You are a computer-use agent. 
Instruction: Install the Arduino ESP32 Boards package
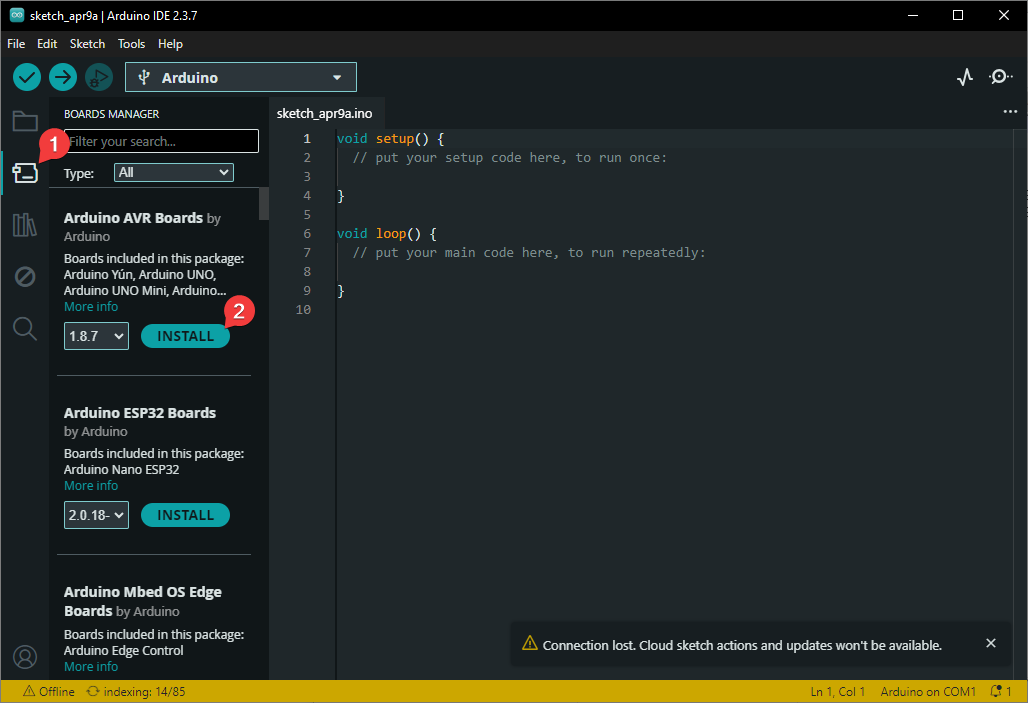185,515
